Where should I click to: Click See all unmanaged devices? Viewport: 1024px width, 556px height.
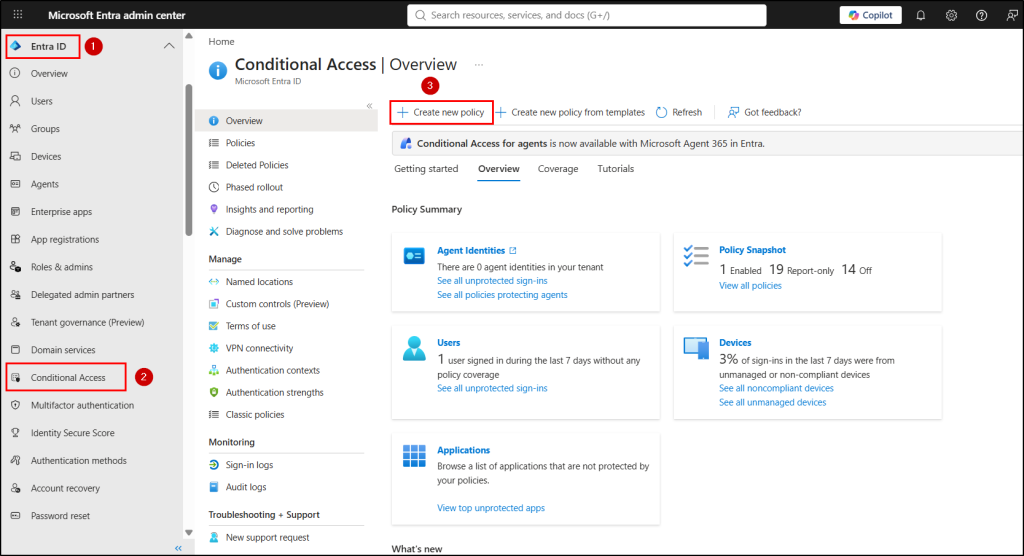pos(772,403)
